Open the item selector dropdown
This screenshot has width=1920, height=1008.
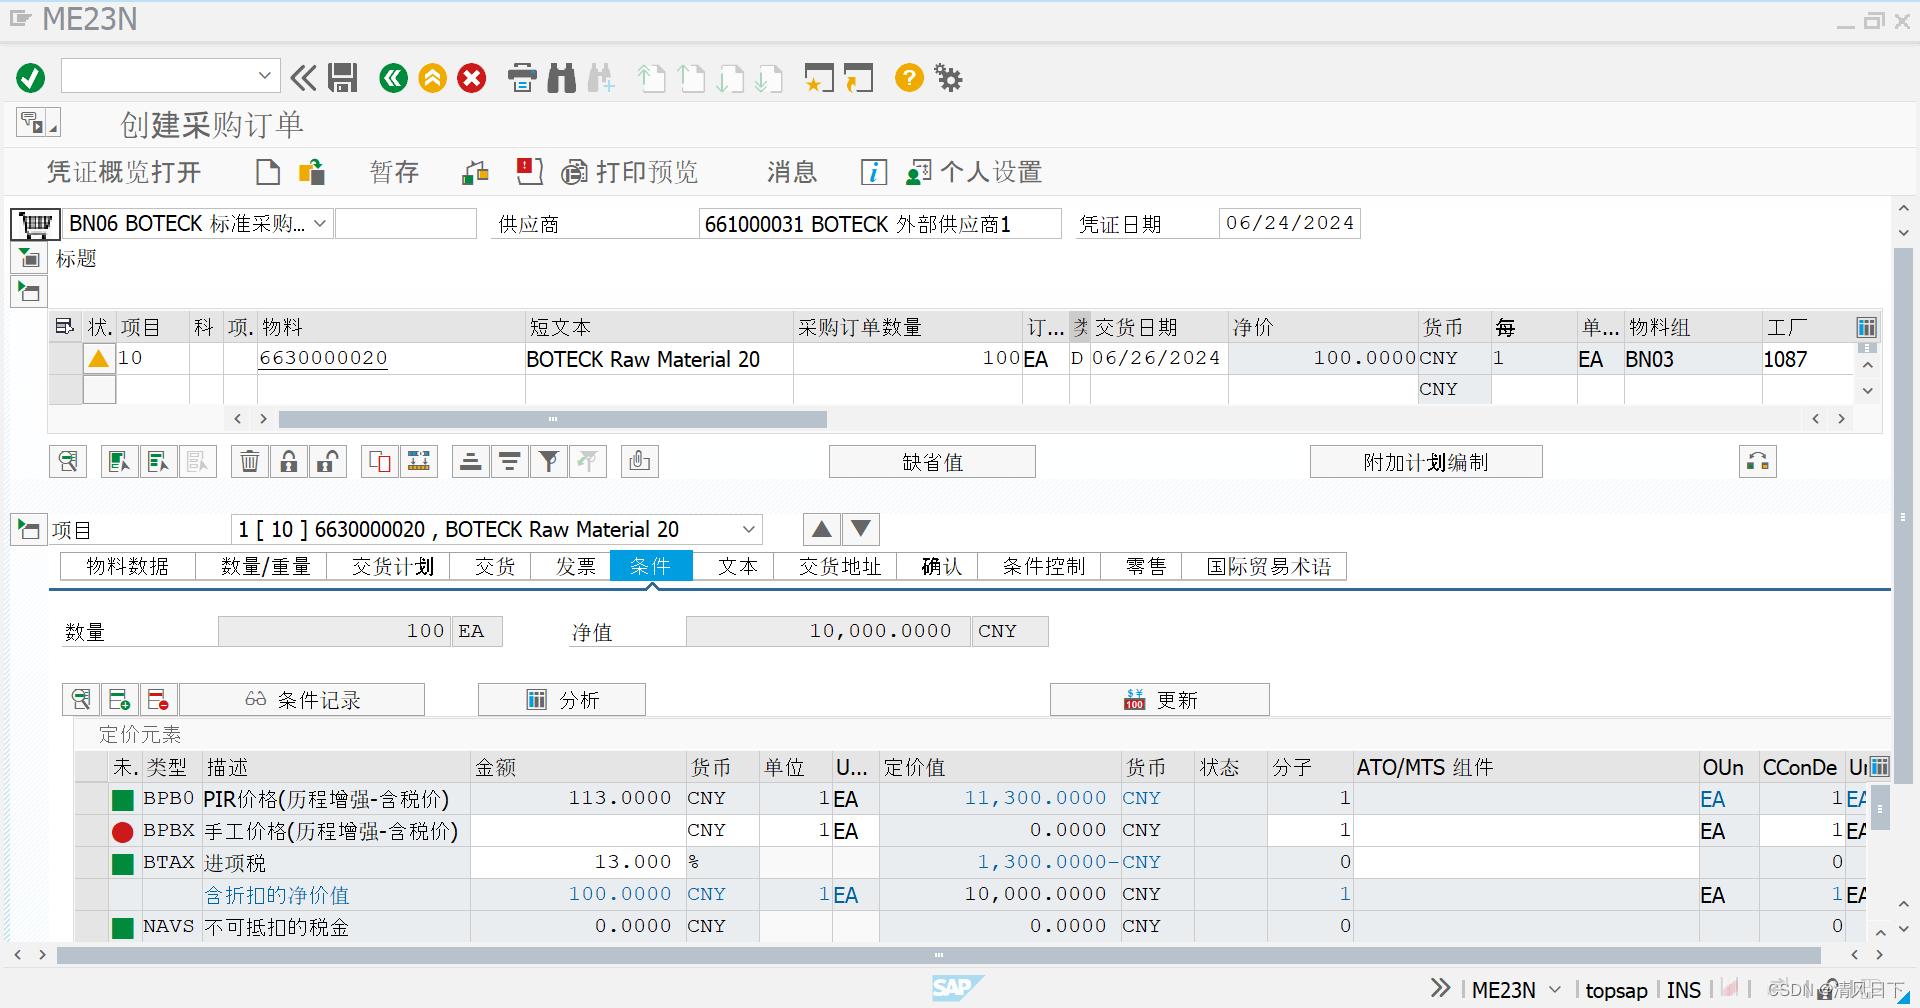pos(748,529)
